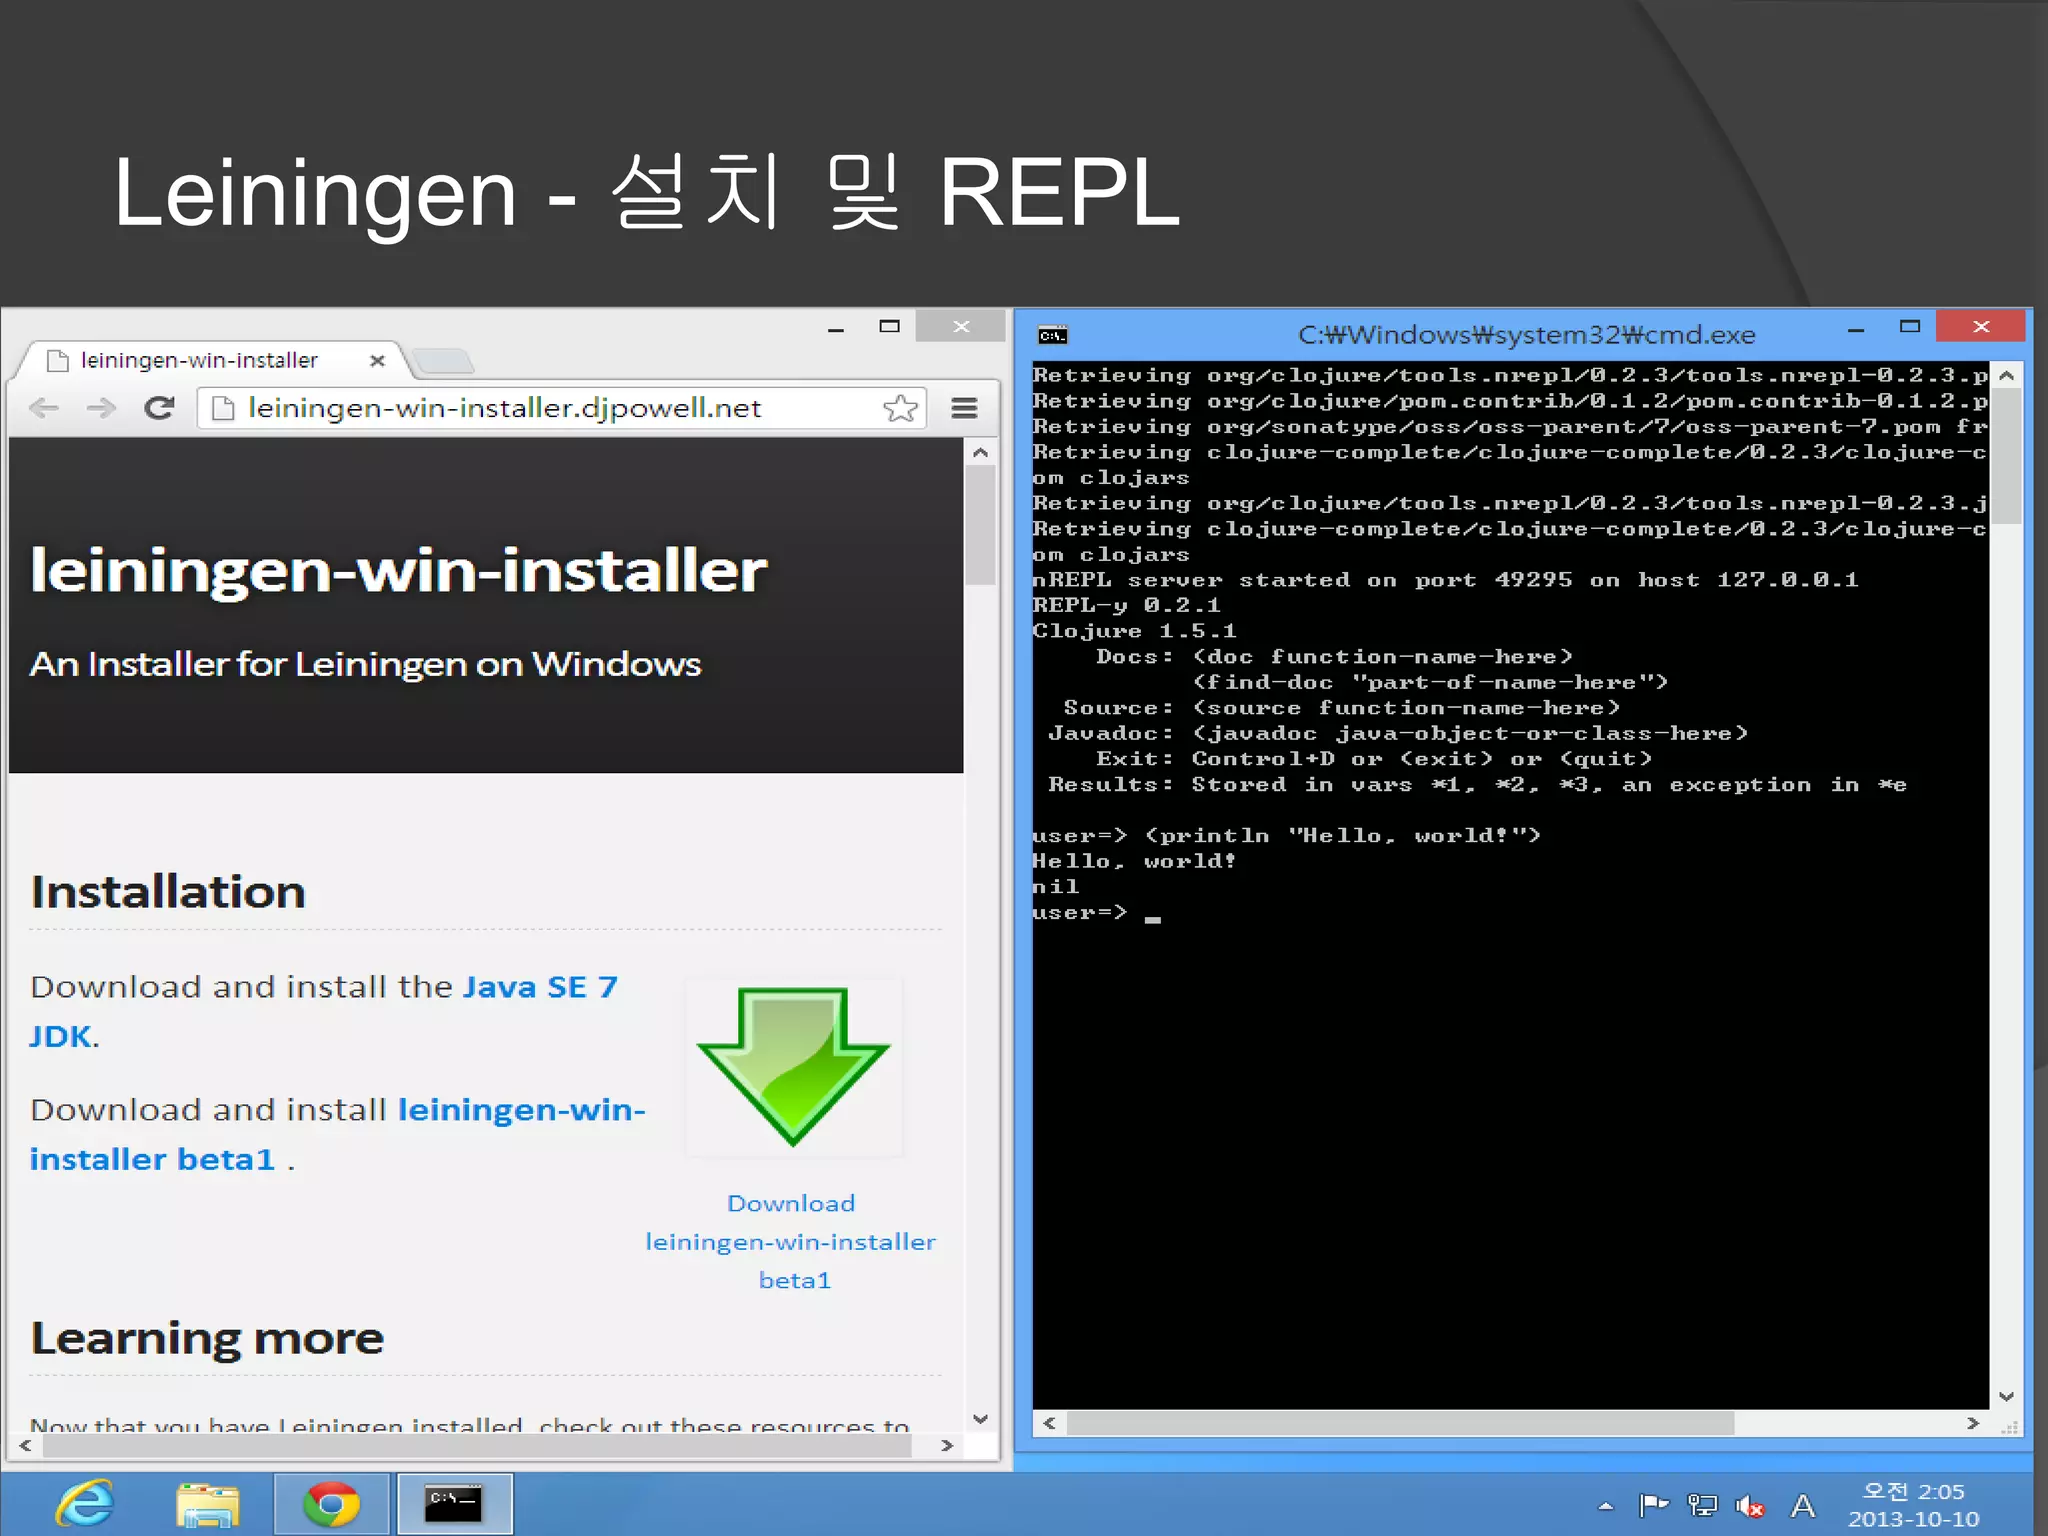Click the 'nil' output line
The height and width of the screenshot is (1536, 2048).
coord(1055,887)
